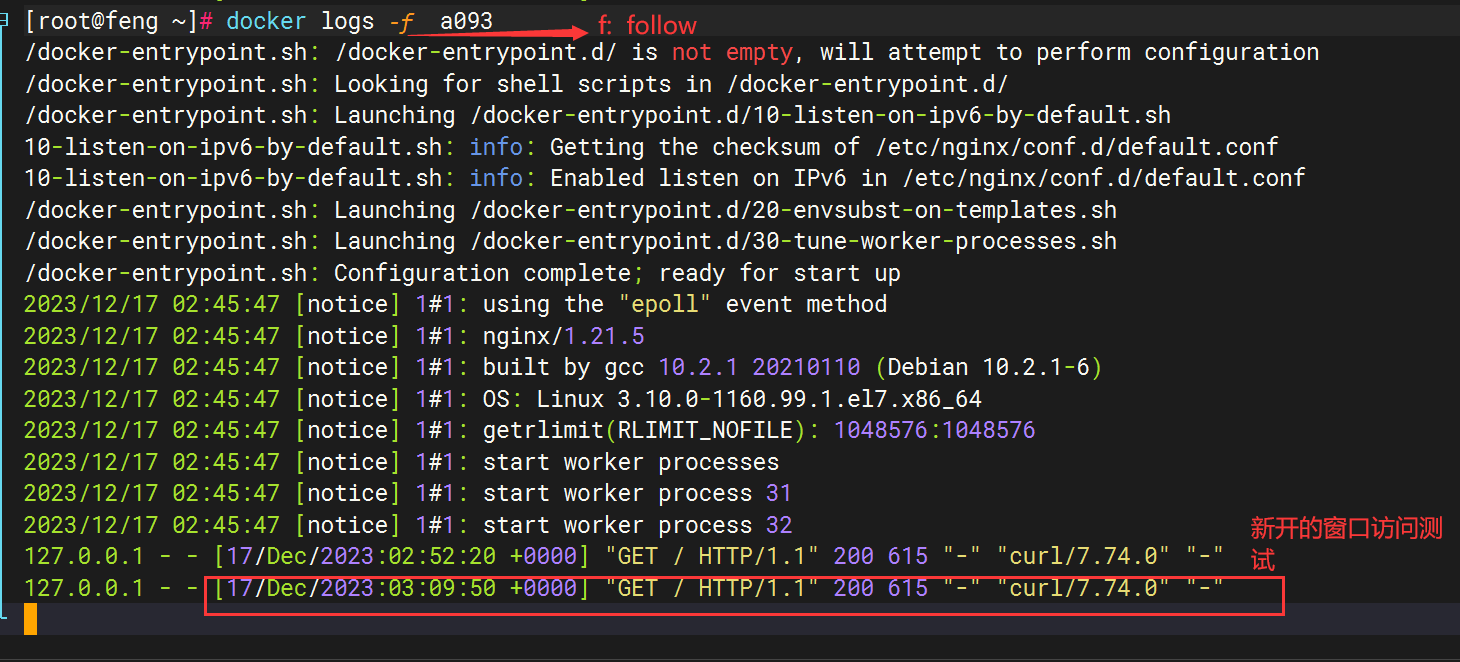1460x662 pixels.
Task: Click the getrlimit(RLIMIT_NOFILE) line
Action: point(530,430)
